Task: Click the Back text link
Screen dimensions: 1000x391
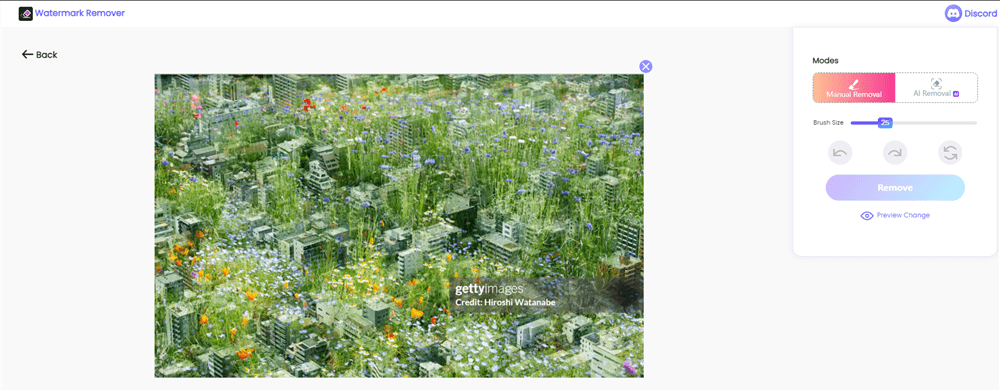Action: [47, 55]
